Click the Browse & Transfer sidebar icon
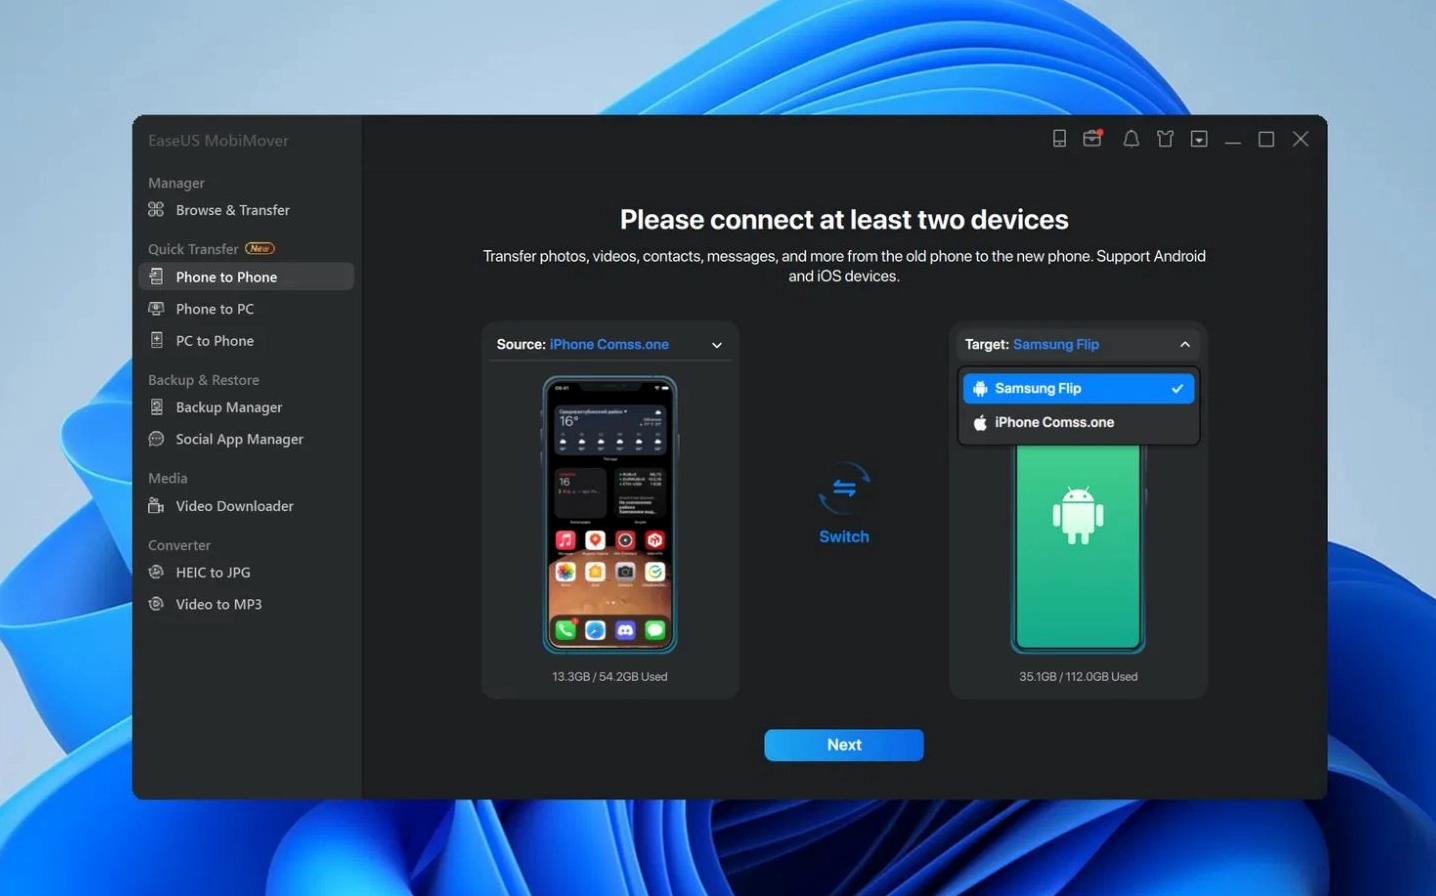This screenshot has width=1436, height=896. click(156, 210)
